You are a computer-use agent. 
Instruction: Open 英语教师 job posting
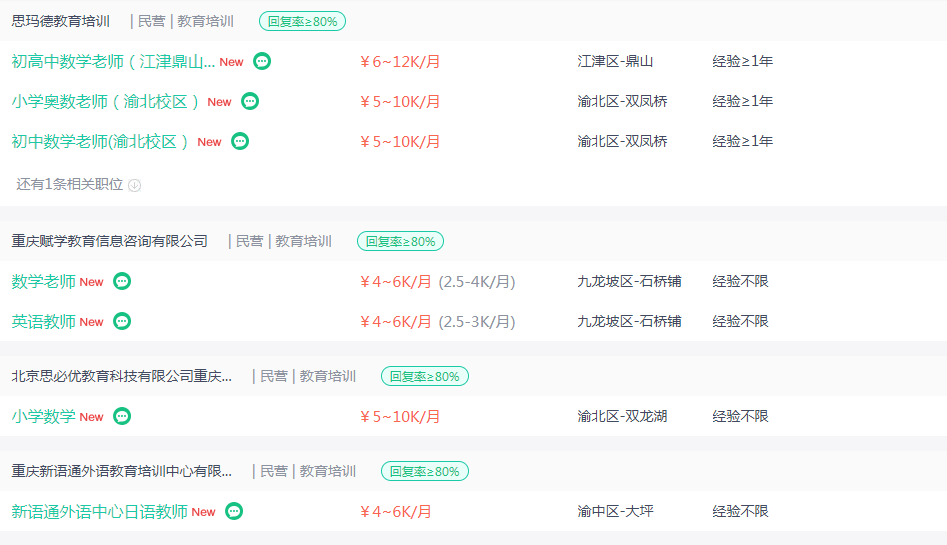(x=43, y=321)
